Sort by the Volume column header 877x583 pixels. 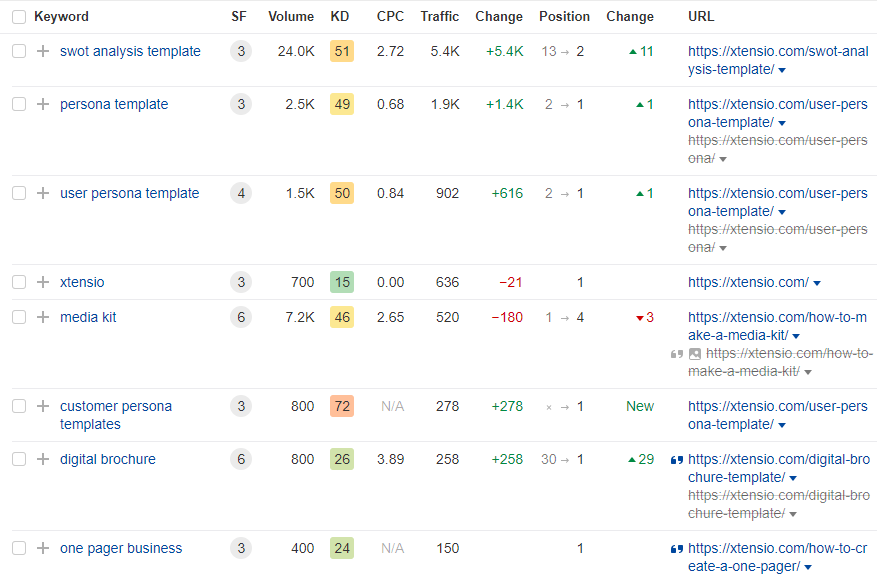pyautogui.click(x=291, y=17)
